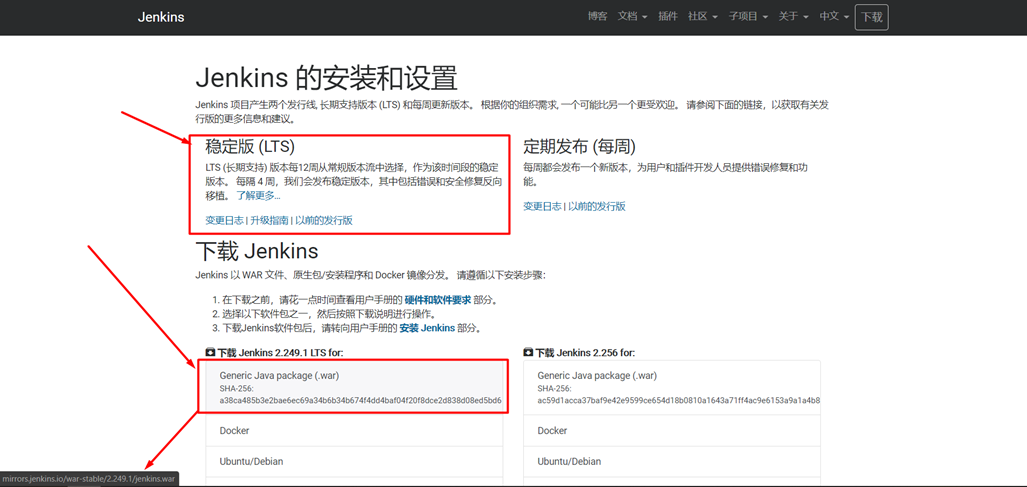This screenshot has height=487, width=1027.
Task: Open the 中文 language dropdown
Action: tap(834, 16)
